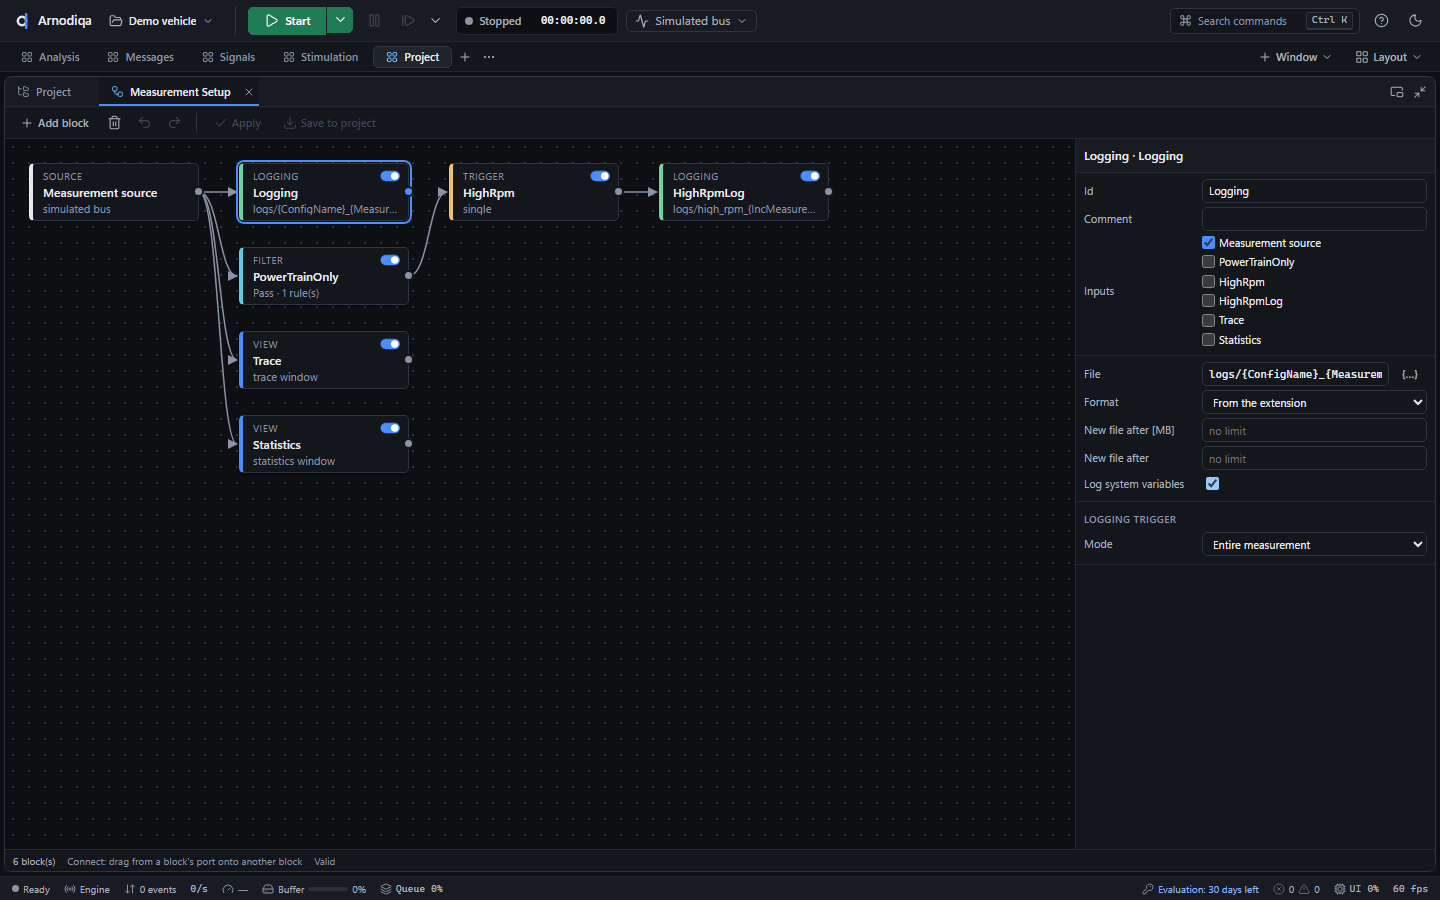Click the Engine status icon
The height and width of the screenshot is (900, 1440).
70,889
